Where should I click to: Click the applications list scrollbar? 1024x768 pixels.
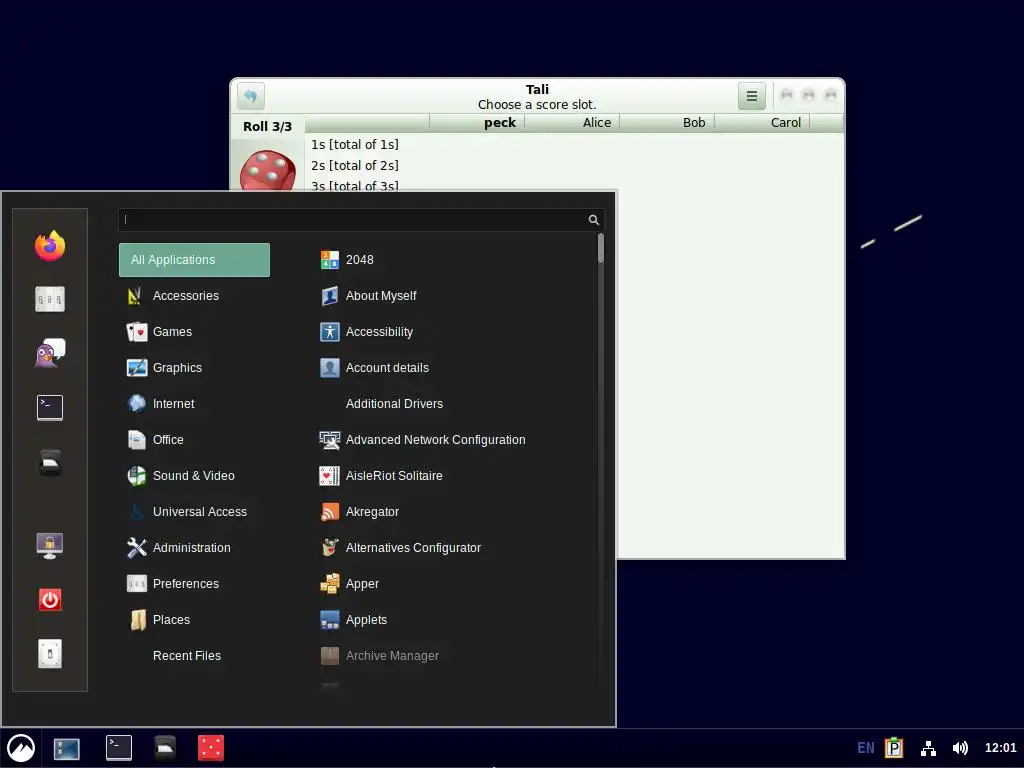point(600,249)
